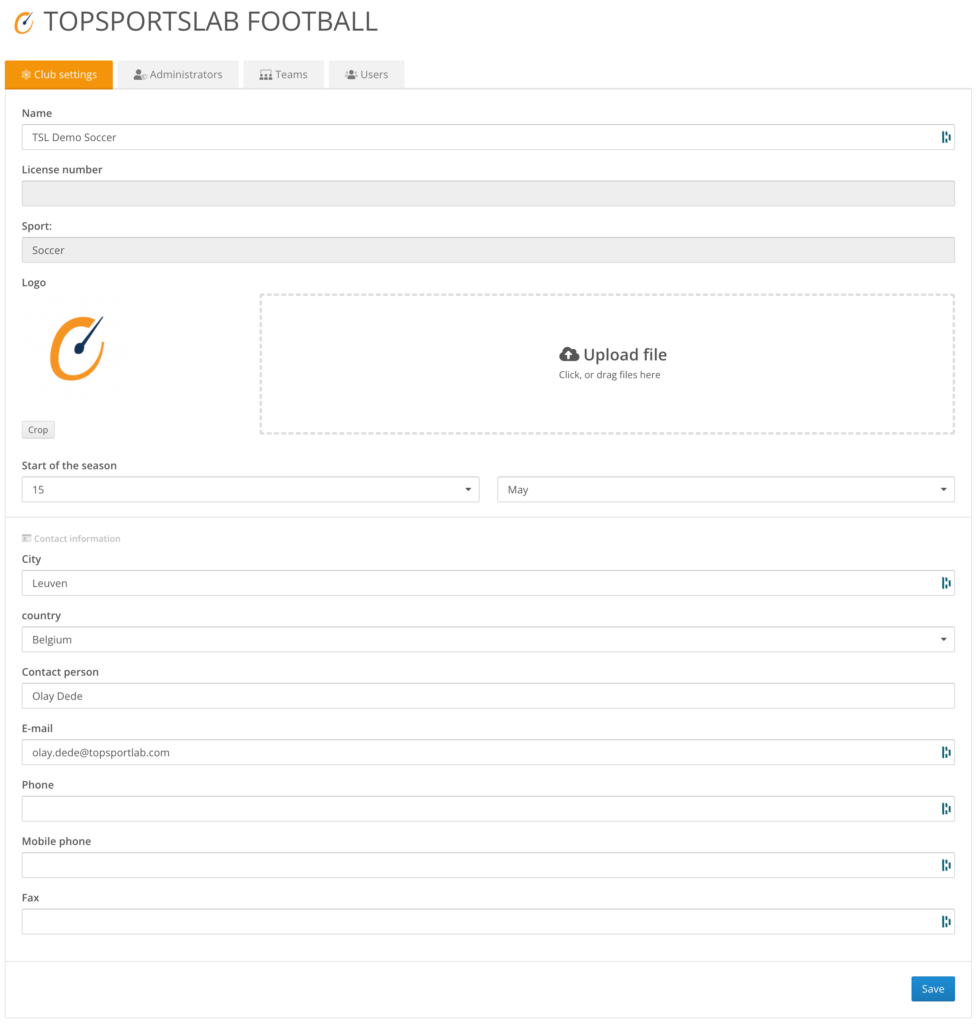Click the 'License number' label
The image size is (976, 1024).
coord(62,170)
